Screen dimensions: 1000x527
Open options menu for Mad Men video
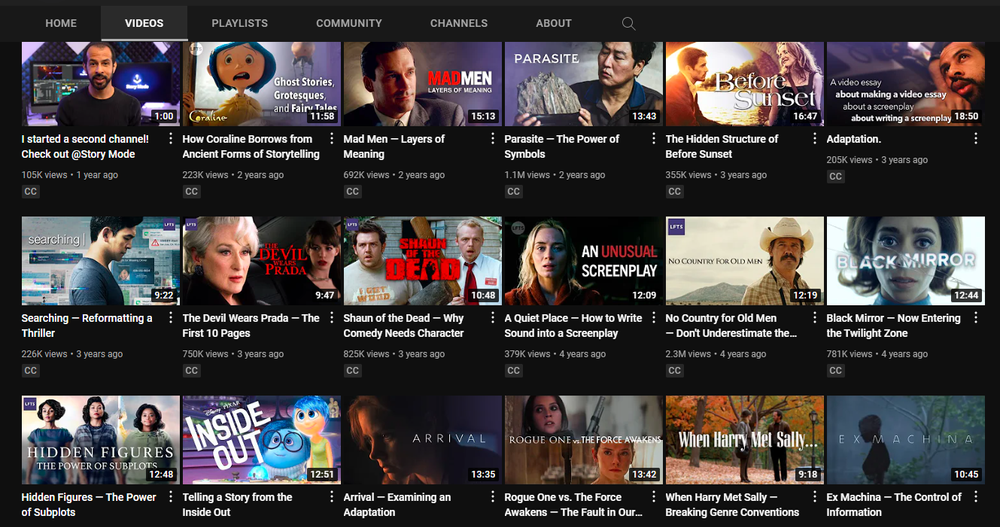(x=492, y=138)
